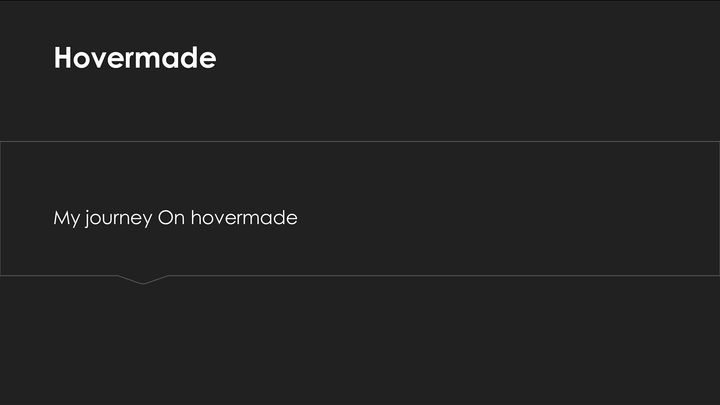This screenshot has height=405, width=720.
Task: Click the letter y in My
Action: click(75, 220)
